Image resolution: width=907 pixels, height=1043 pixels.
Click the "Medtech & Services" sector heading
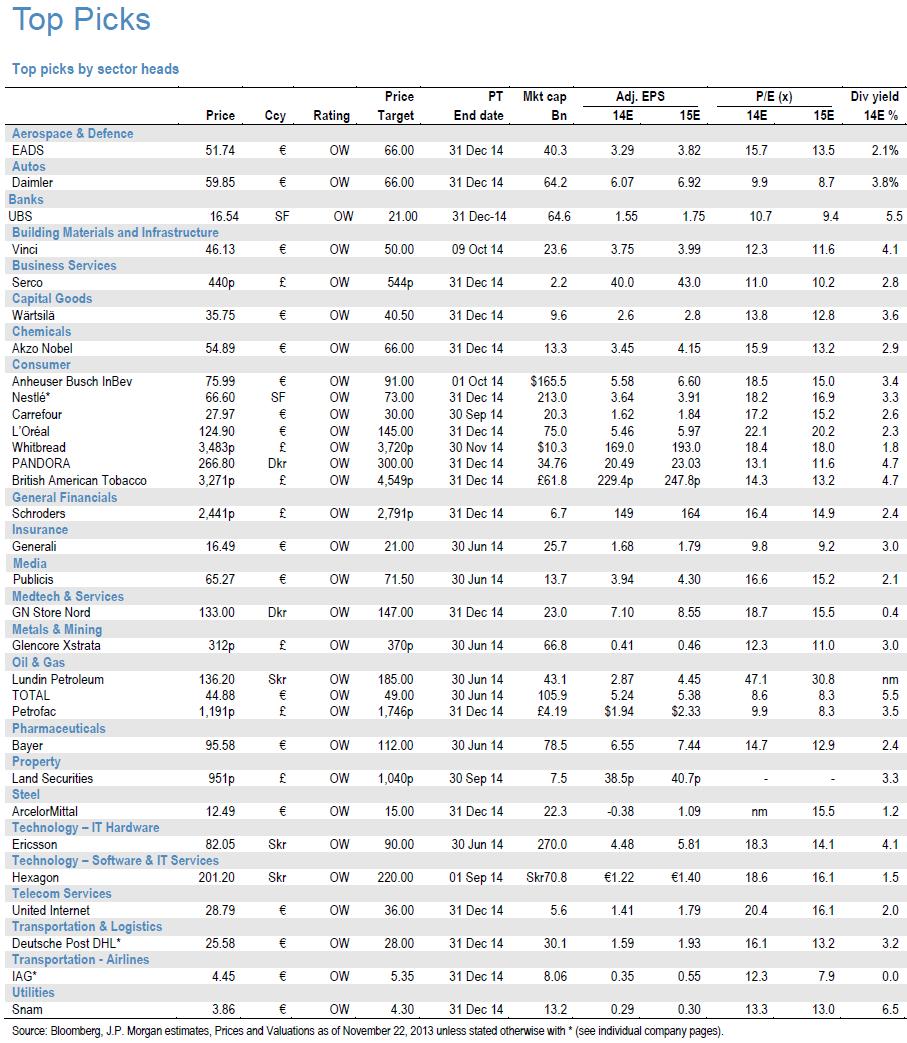tap(68, 597)
